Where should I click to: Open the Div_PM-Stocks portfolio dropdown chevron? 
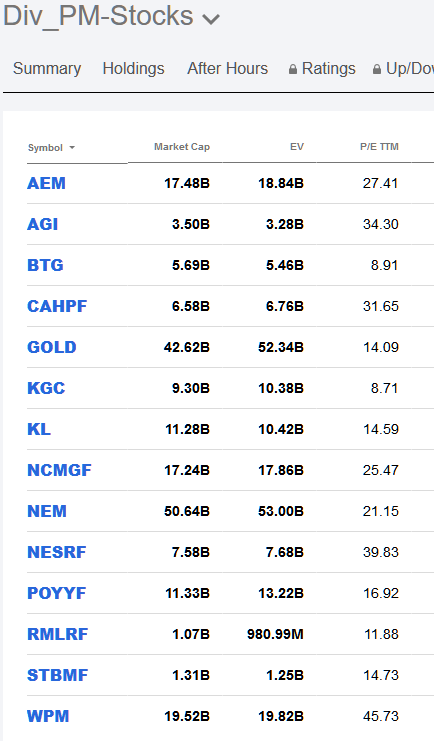coord(211,19)
